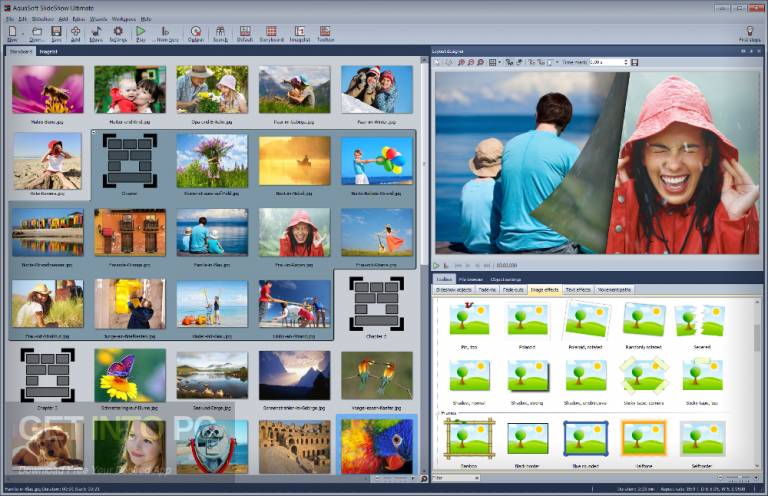Open the Image effects toolbox tab

pyautogui.click(x=545, y=290)
